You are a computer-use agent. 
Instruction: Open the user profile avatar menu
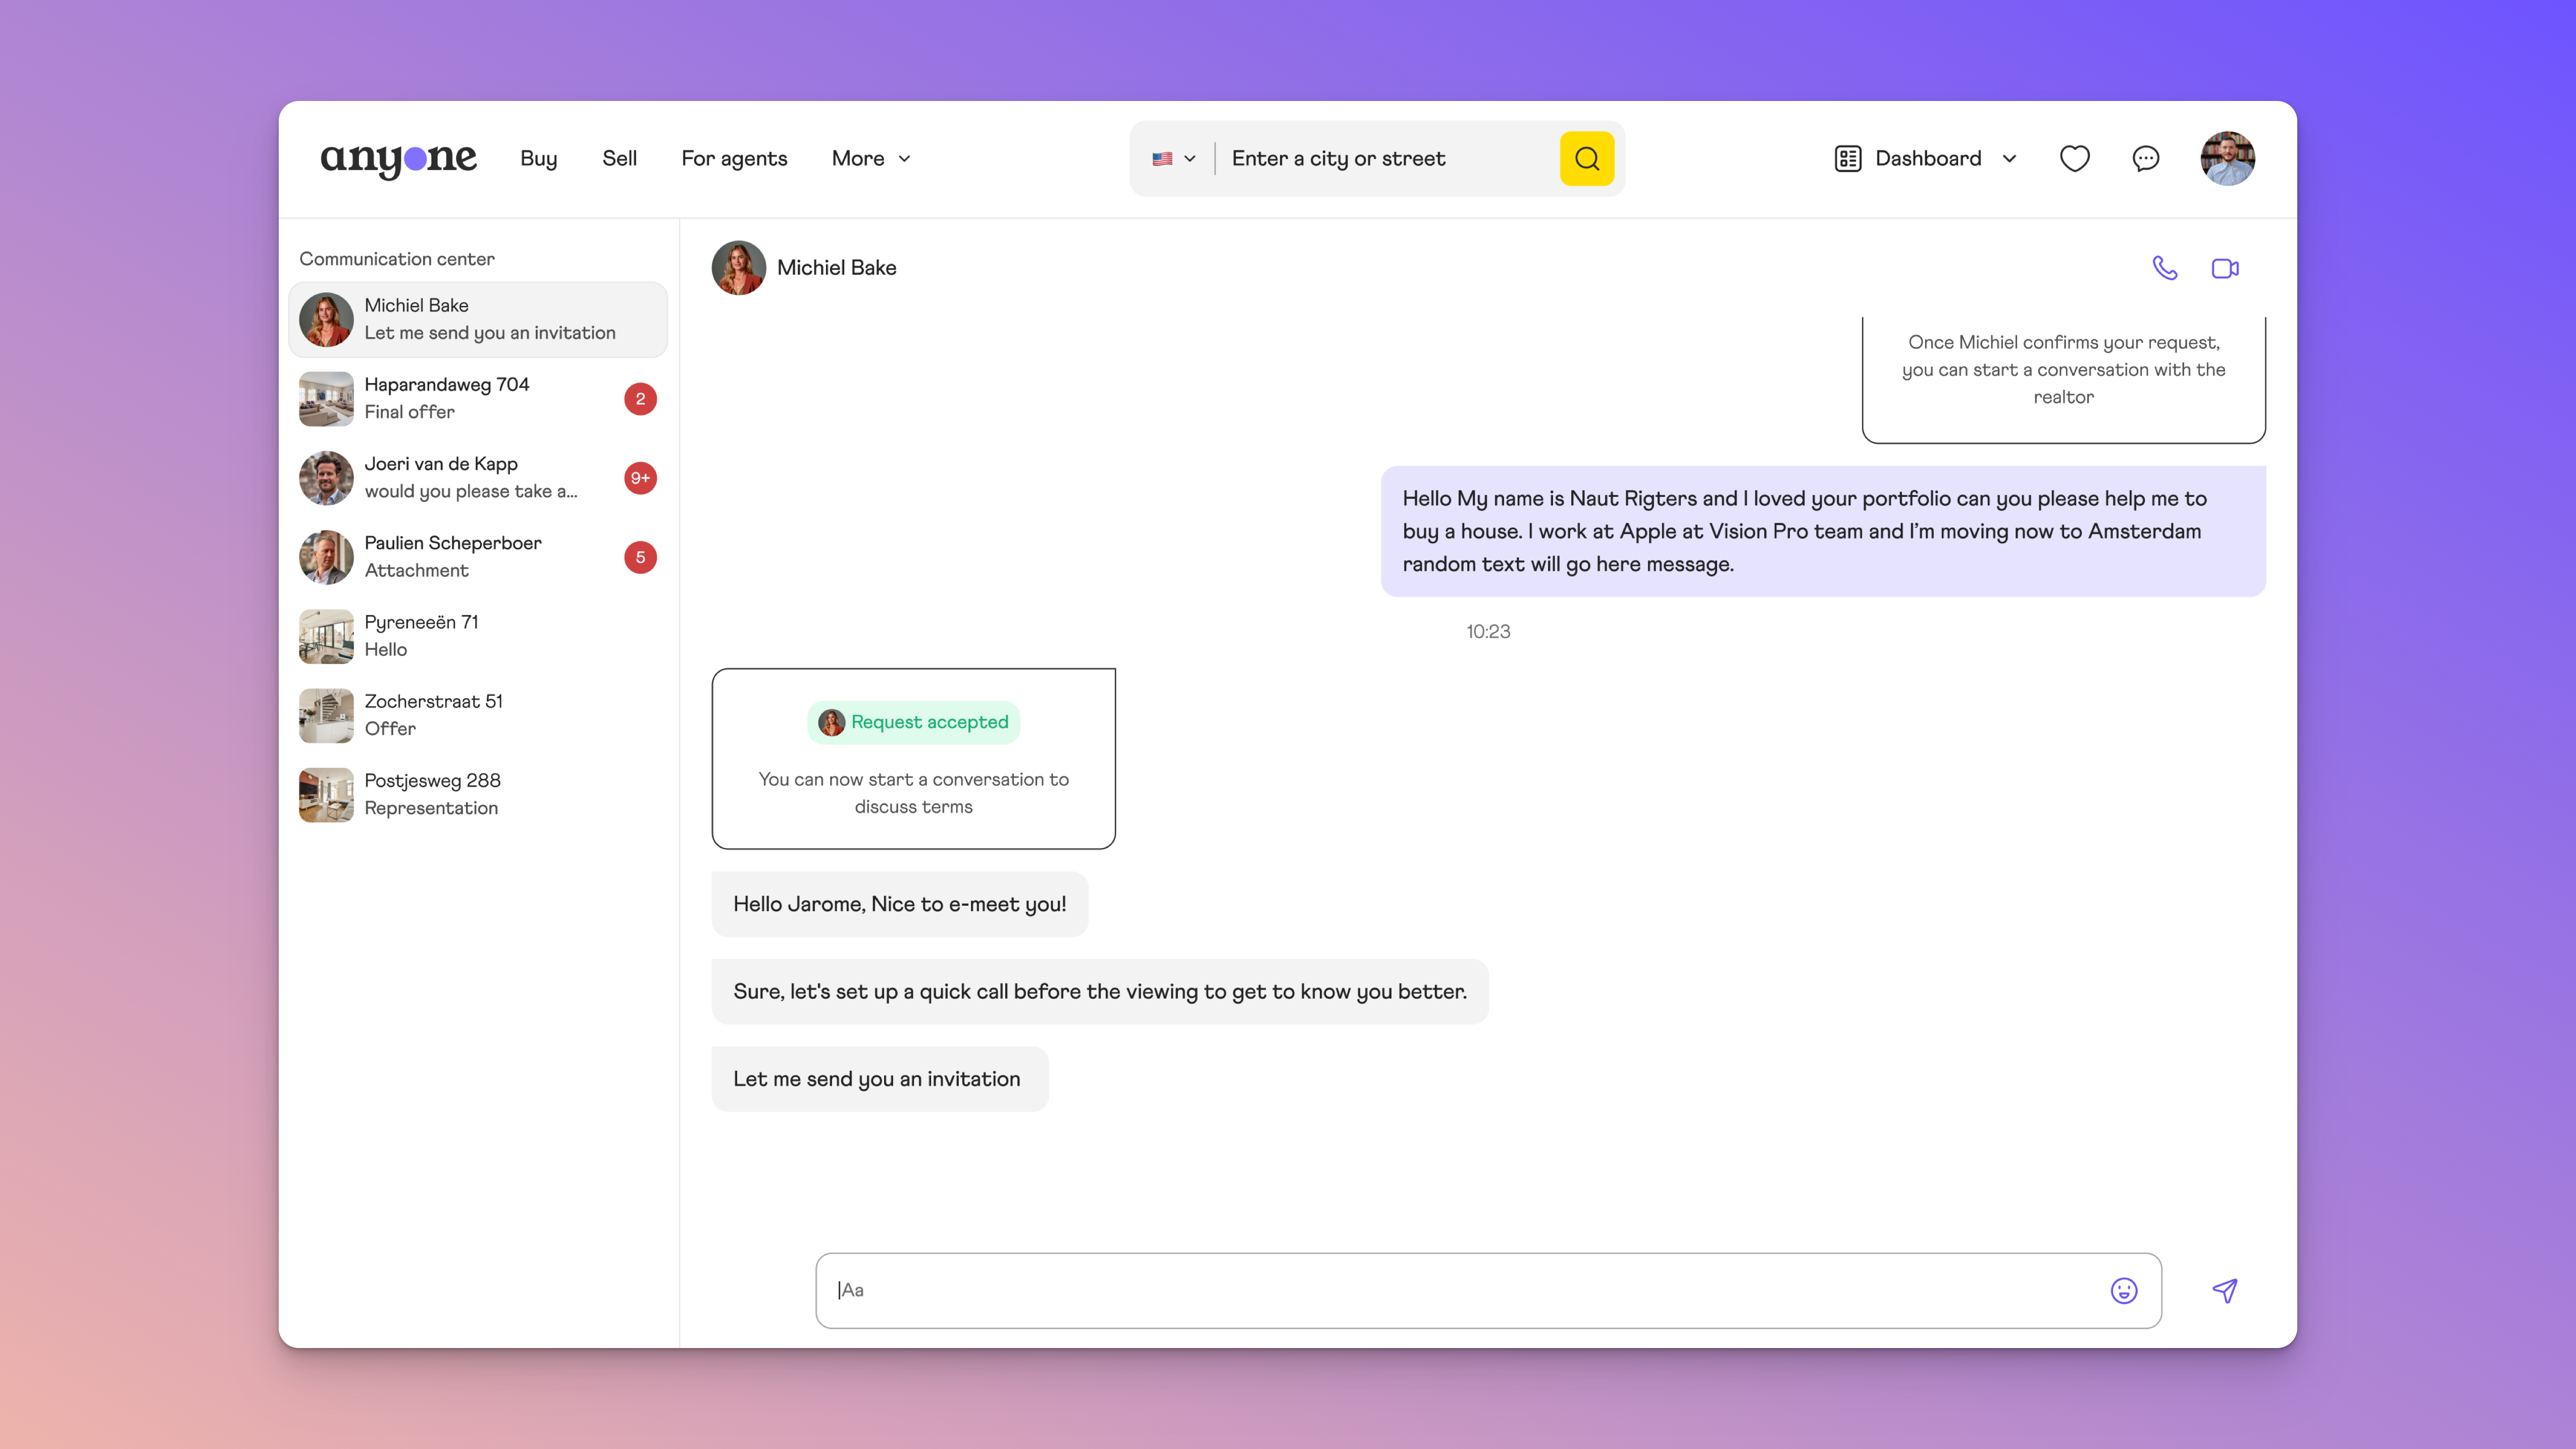pyautogui.click(x=2227, y=158)
